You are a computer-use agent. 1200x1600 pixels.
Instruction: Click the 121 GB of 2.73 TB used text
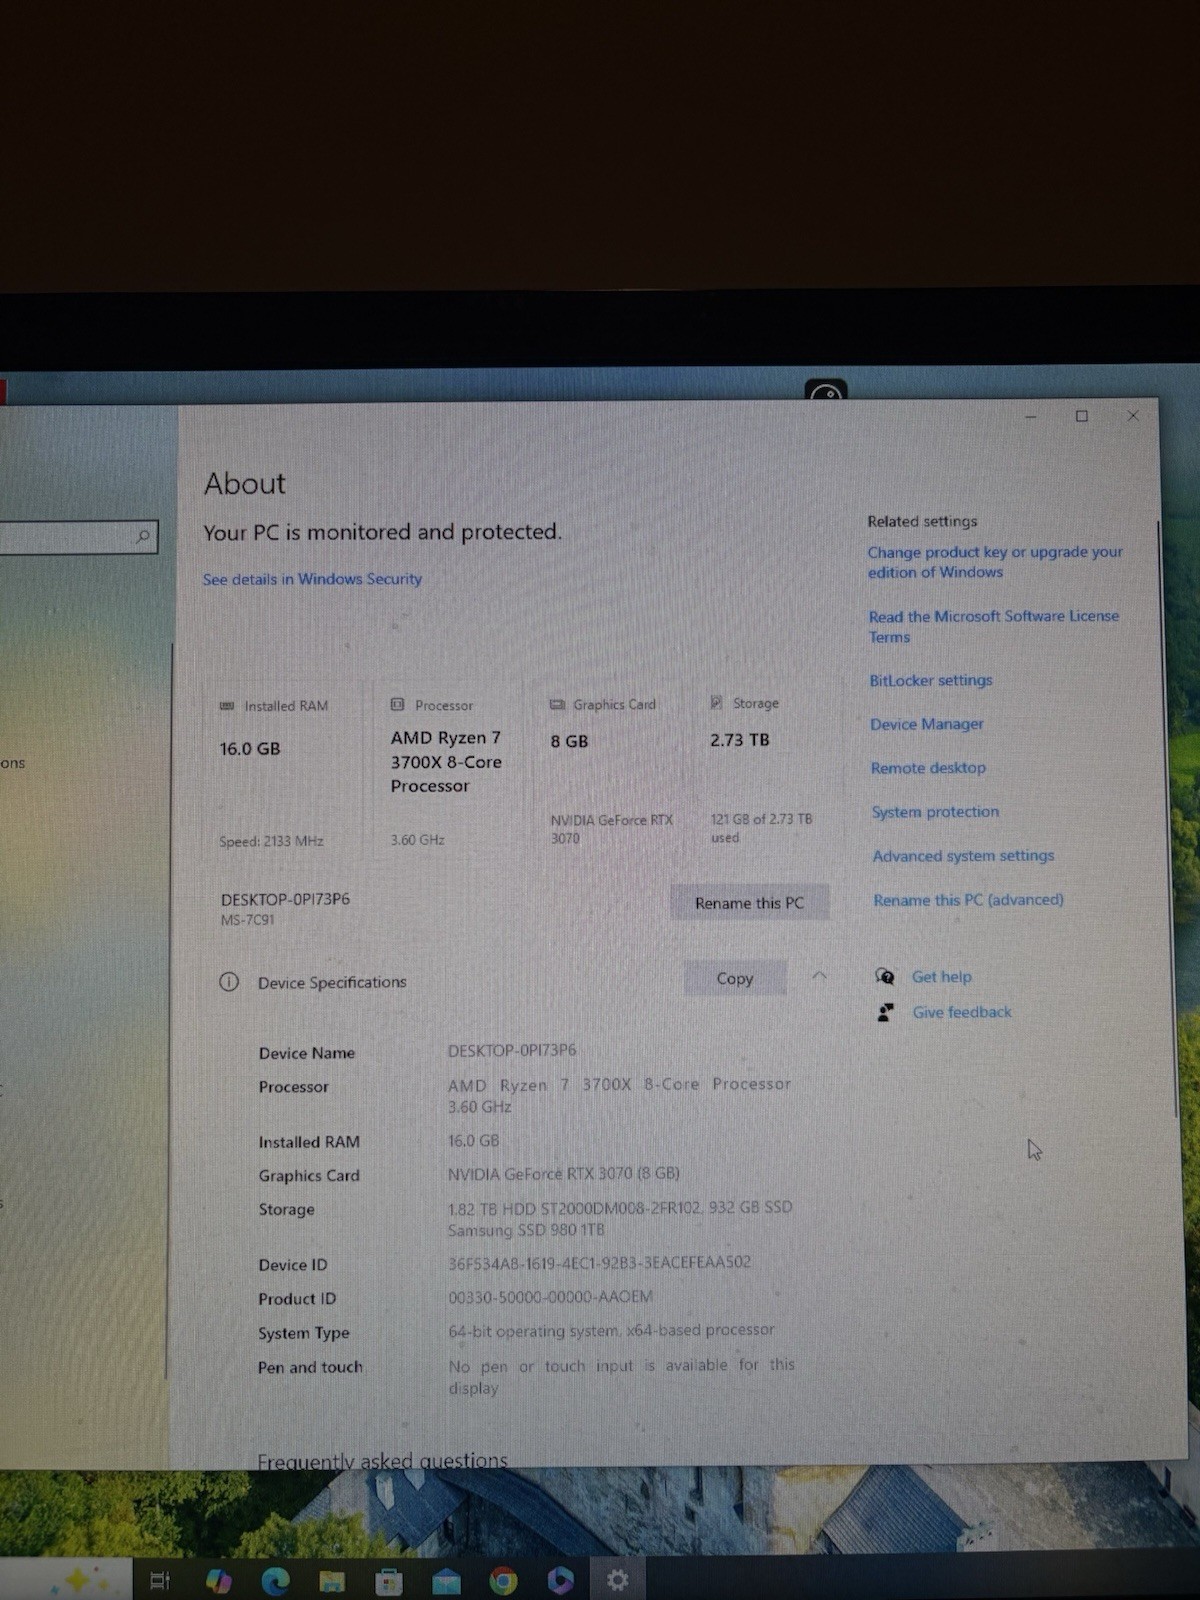point(761,828)
